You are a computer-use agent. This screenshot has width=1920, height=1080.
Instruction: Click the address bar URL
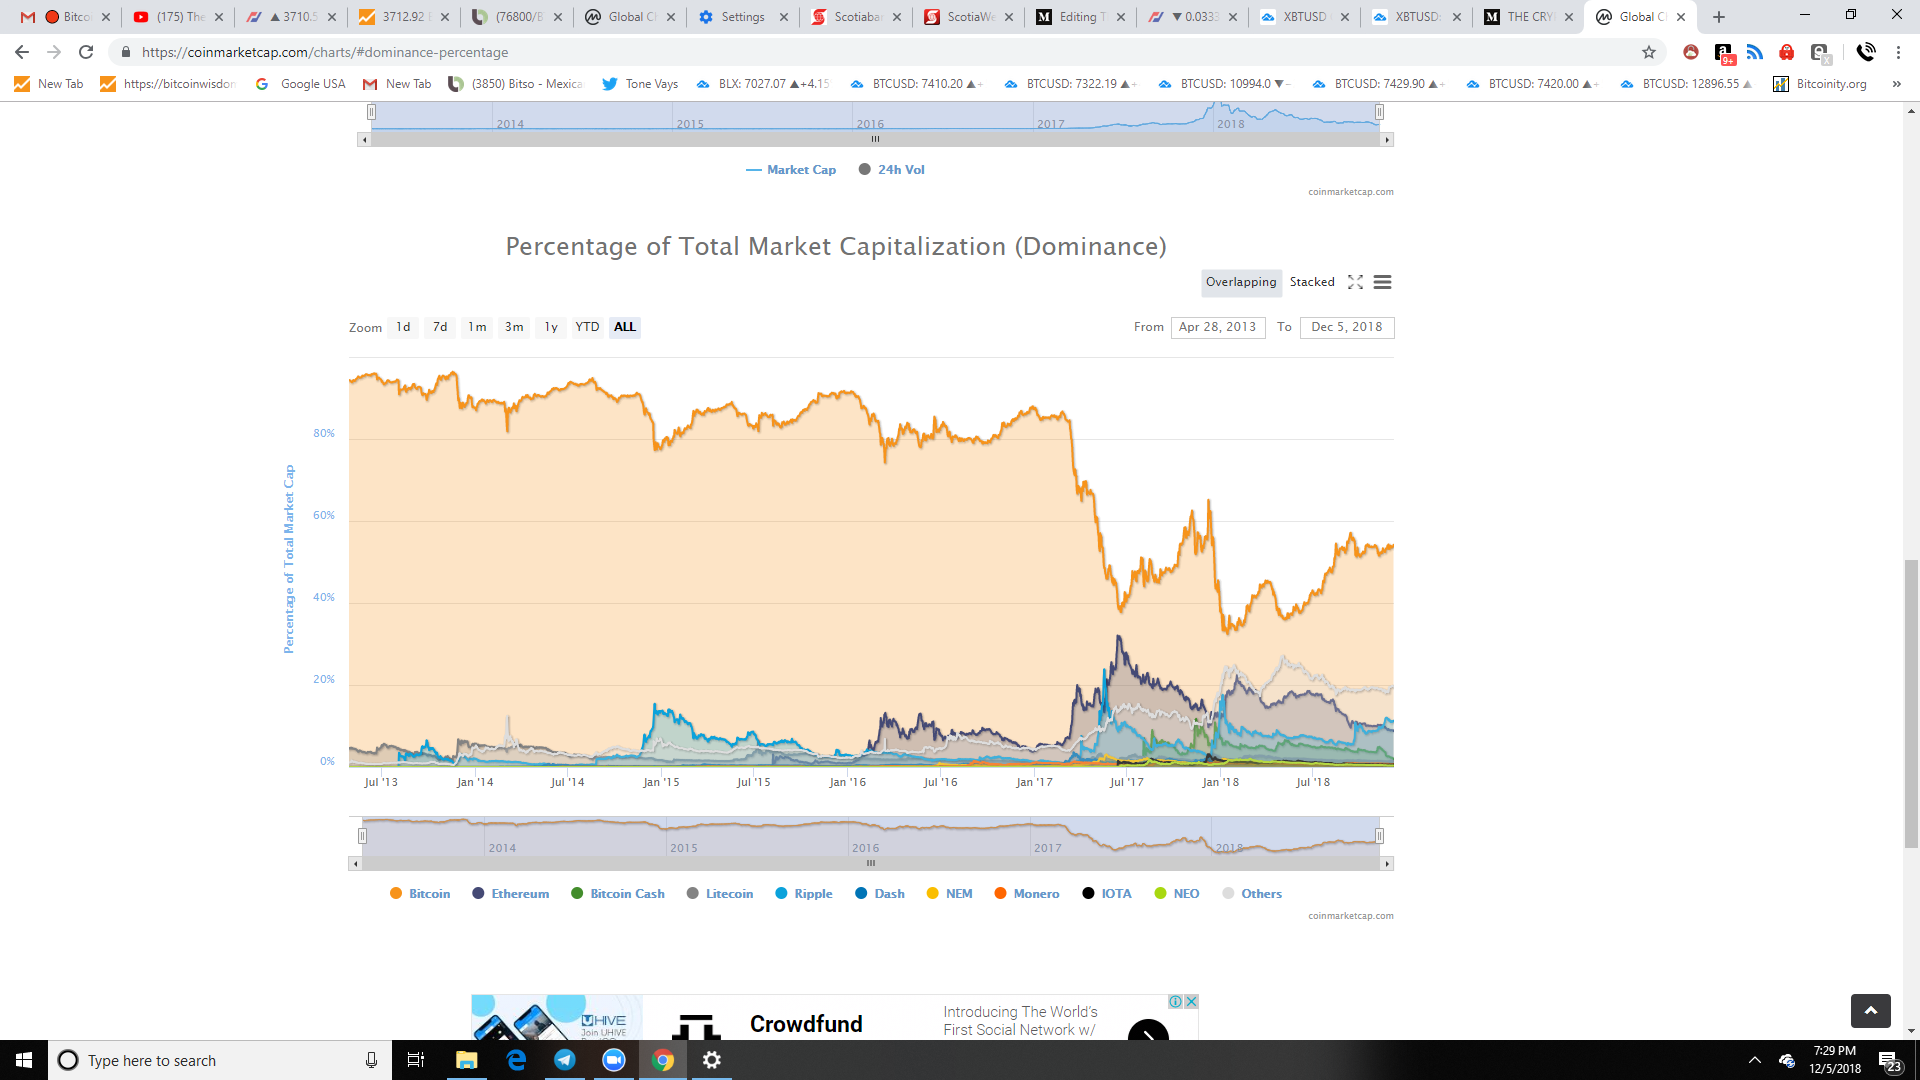(x=325, y=52)
